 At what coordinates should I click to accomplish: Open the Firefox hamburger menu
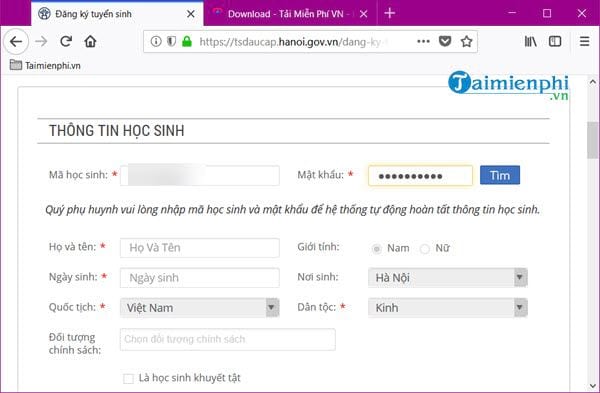point(584,41)
